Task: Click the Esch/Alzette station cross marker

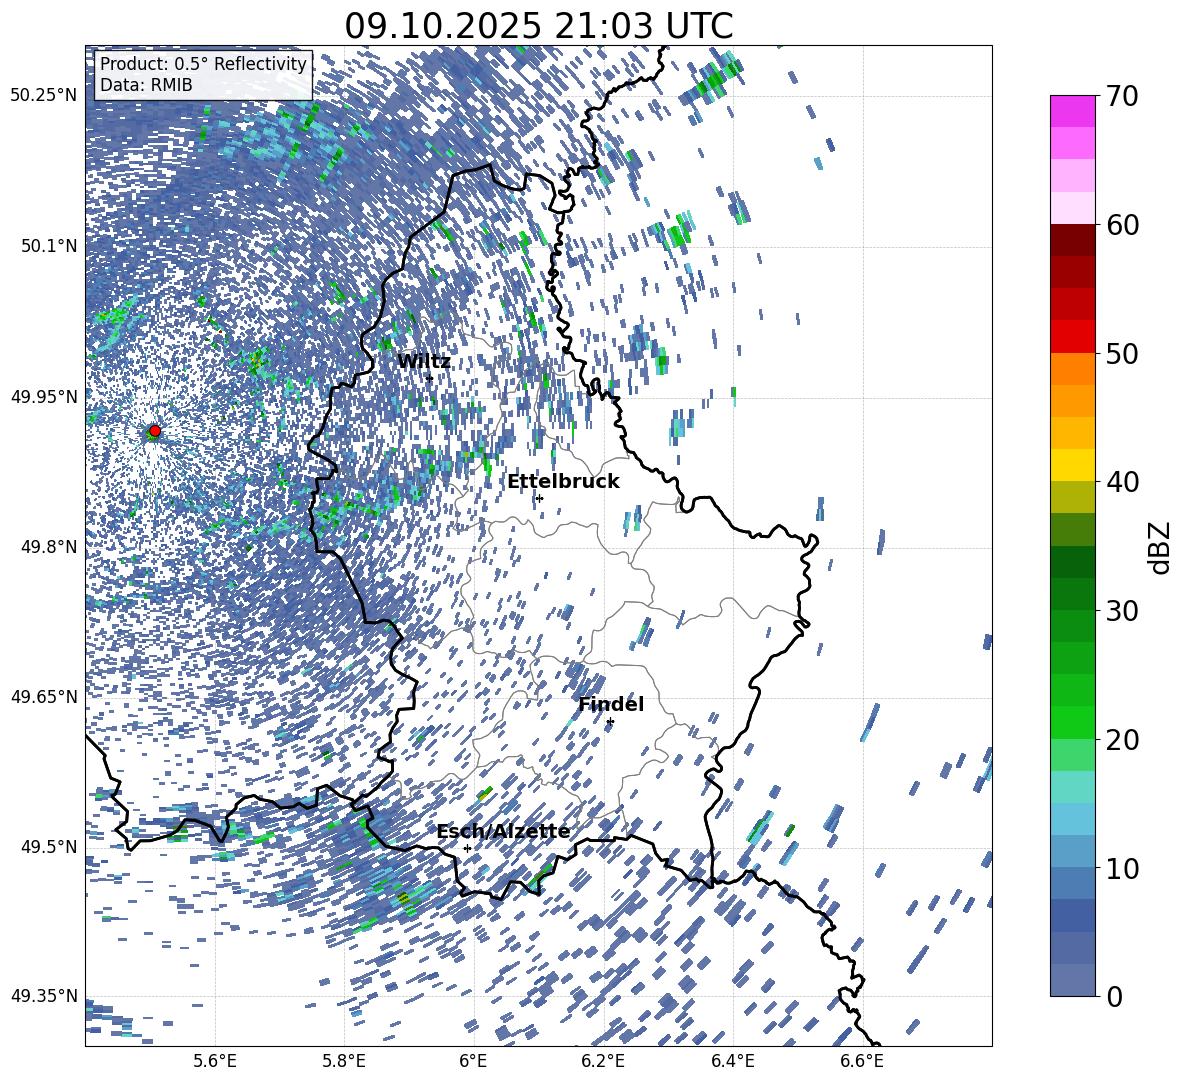Action: [467, 848]
